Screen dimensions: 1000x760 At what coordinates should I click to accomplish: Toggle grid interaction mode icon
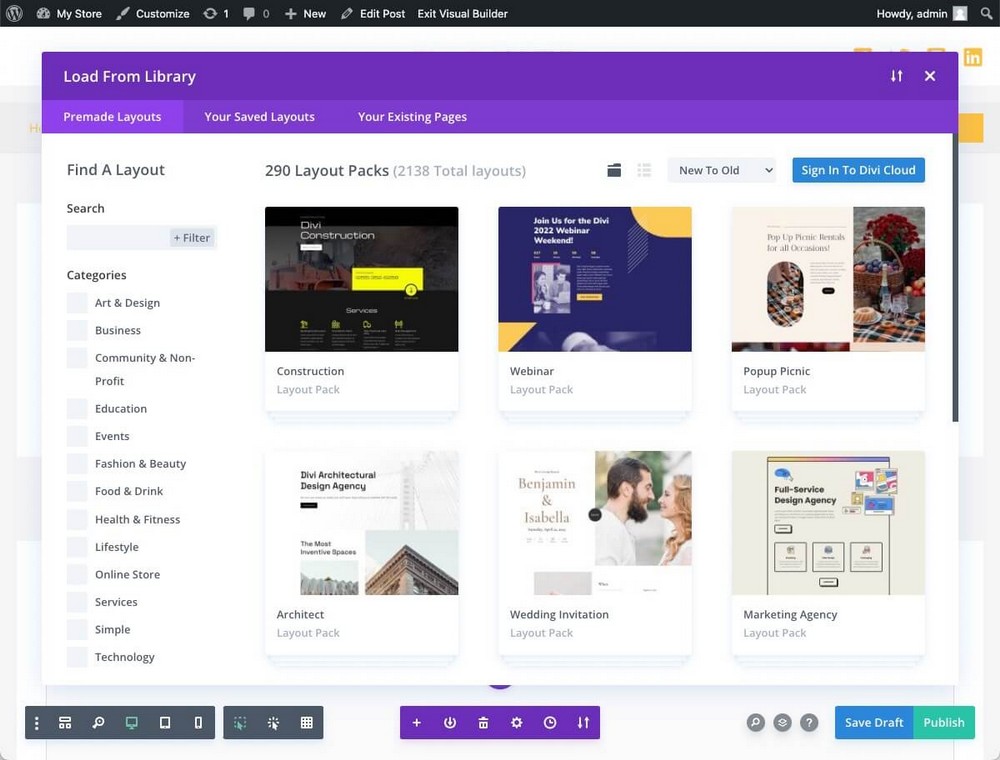(307, 722)
